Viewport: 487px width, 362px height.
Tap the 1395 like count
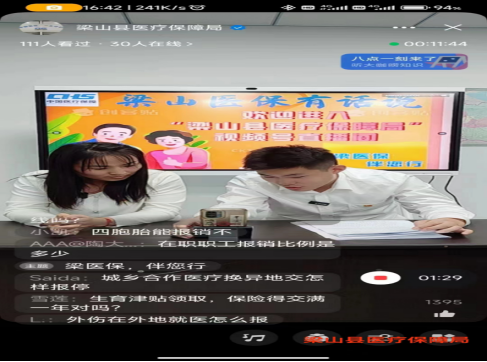pyautogui.click(x=444, y=302)
